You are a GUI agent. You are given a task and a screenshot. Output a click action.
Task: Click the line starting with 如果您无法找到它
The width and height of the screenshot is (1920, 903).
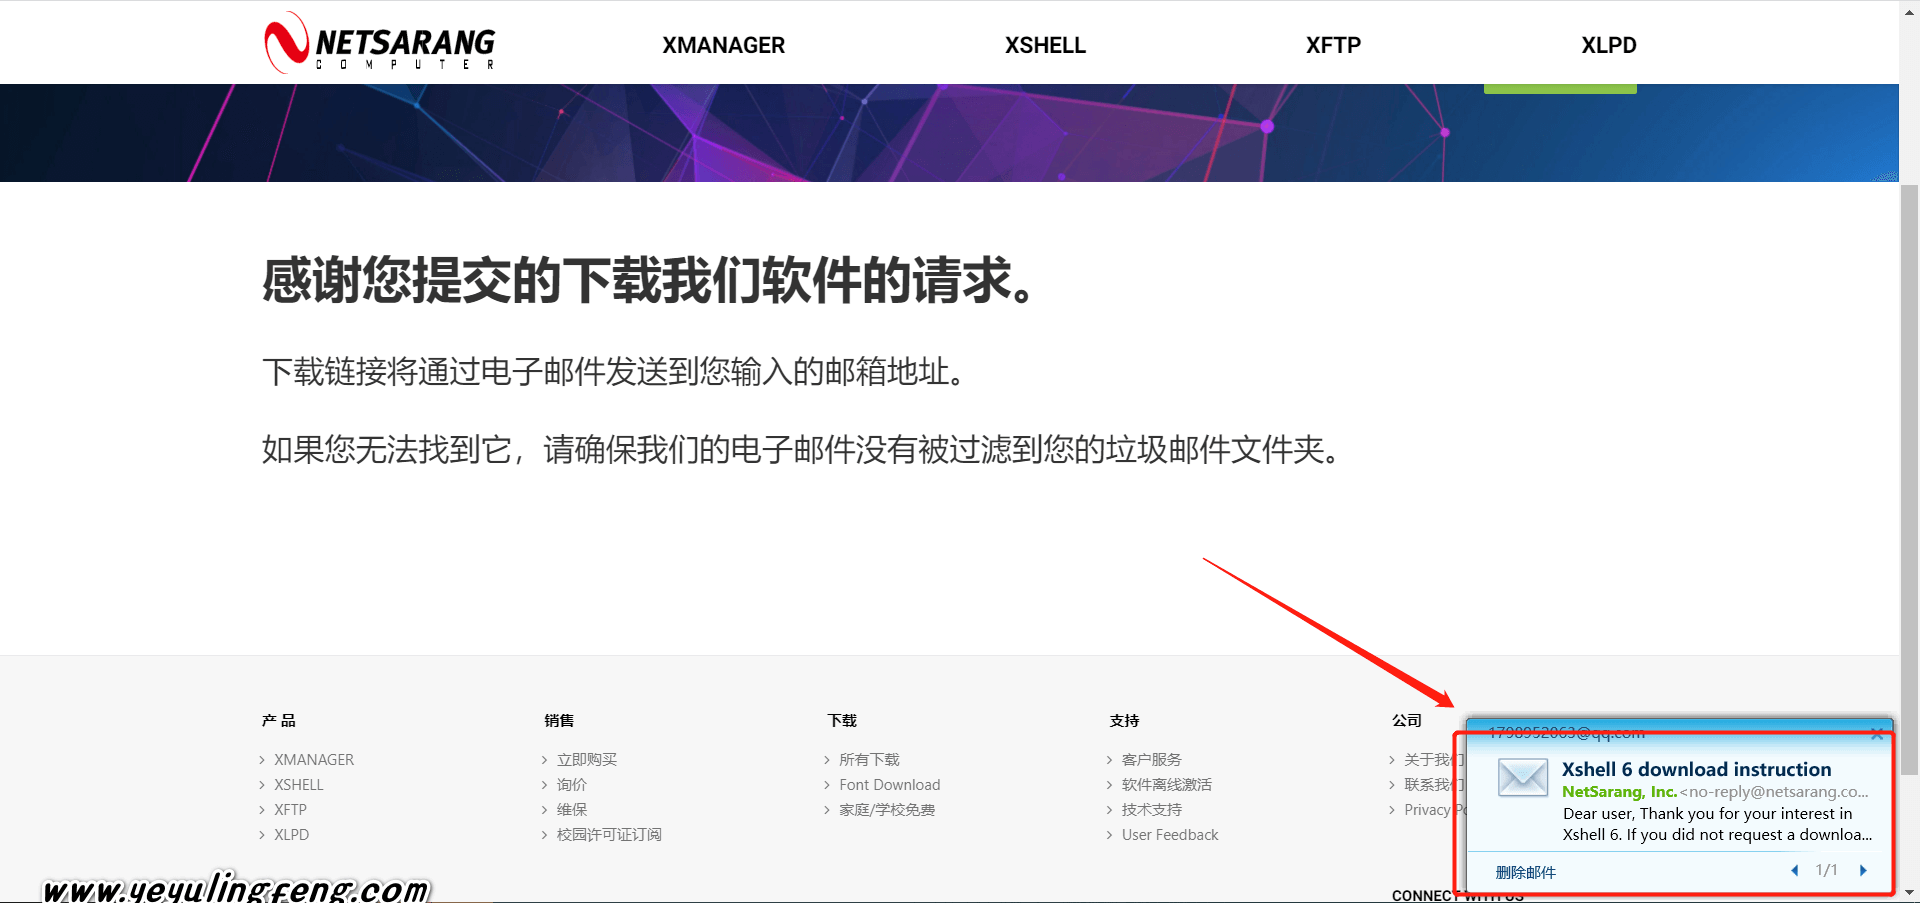click(800, 450)
